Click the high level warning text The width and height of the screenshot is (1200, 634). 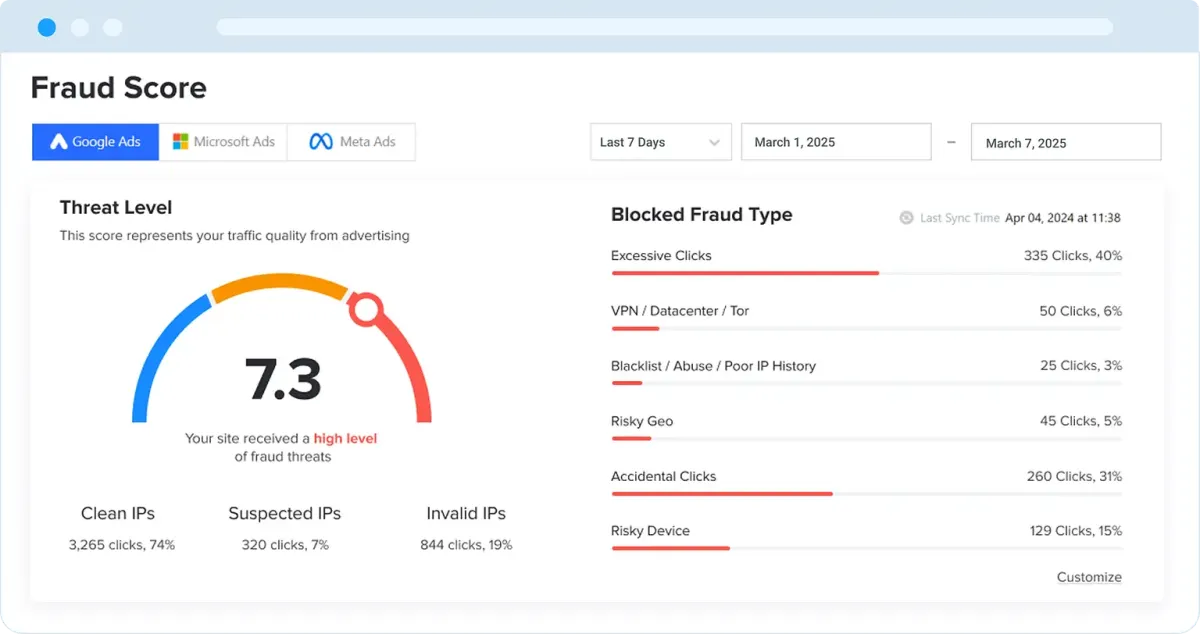pyautogui.click(x=345, y=438)
